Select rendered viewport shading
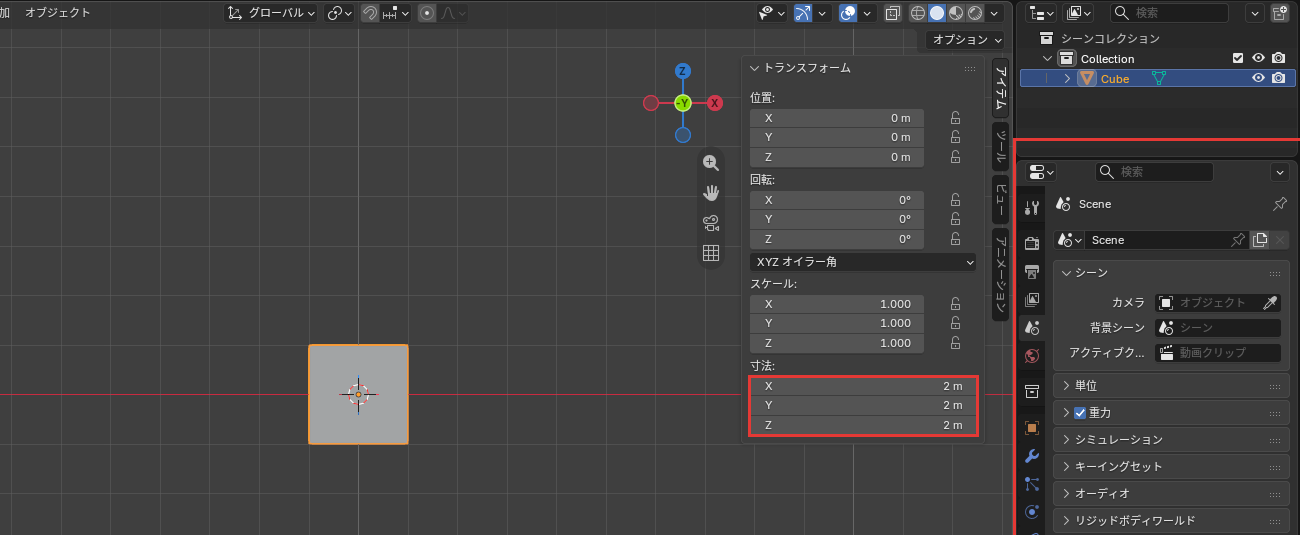 pos(975,13)
